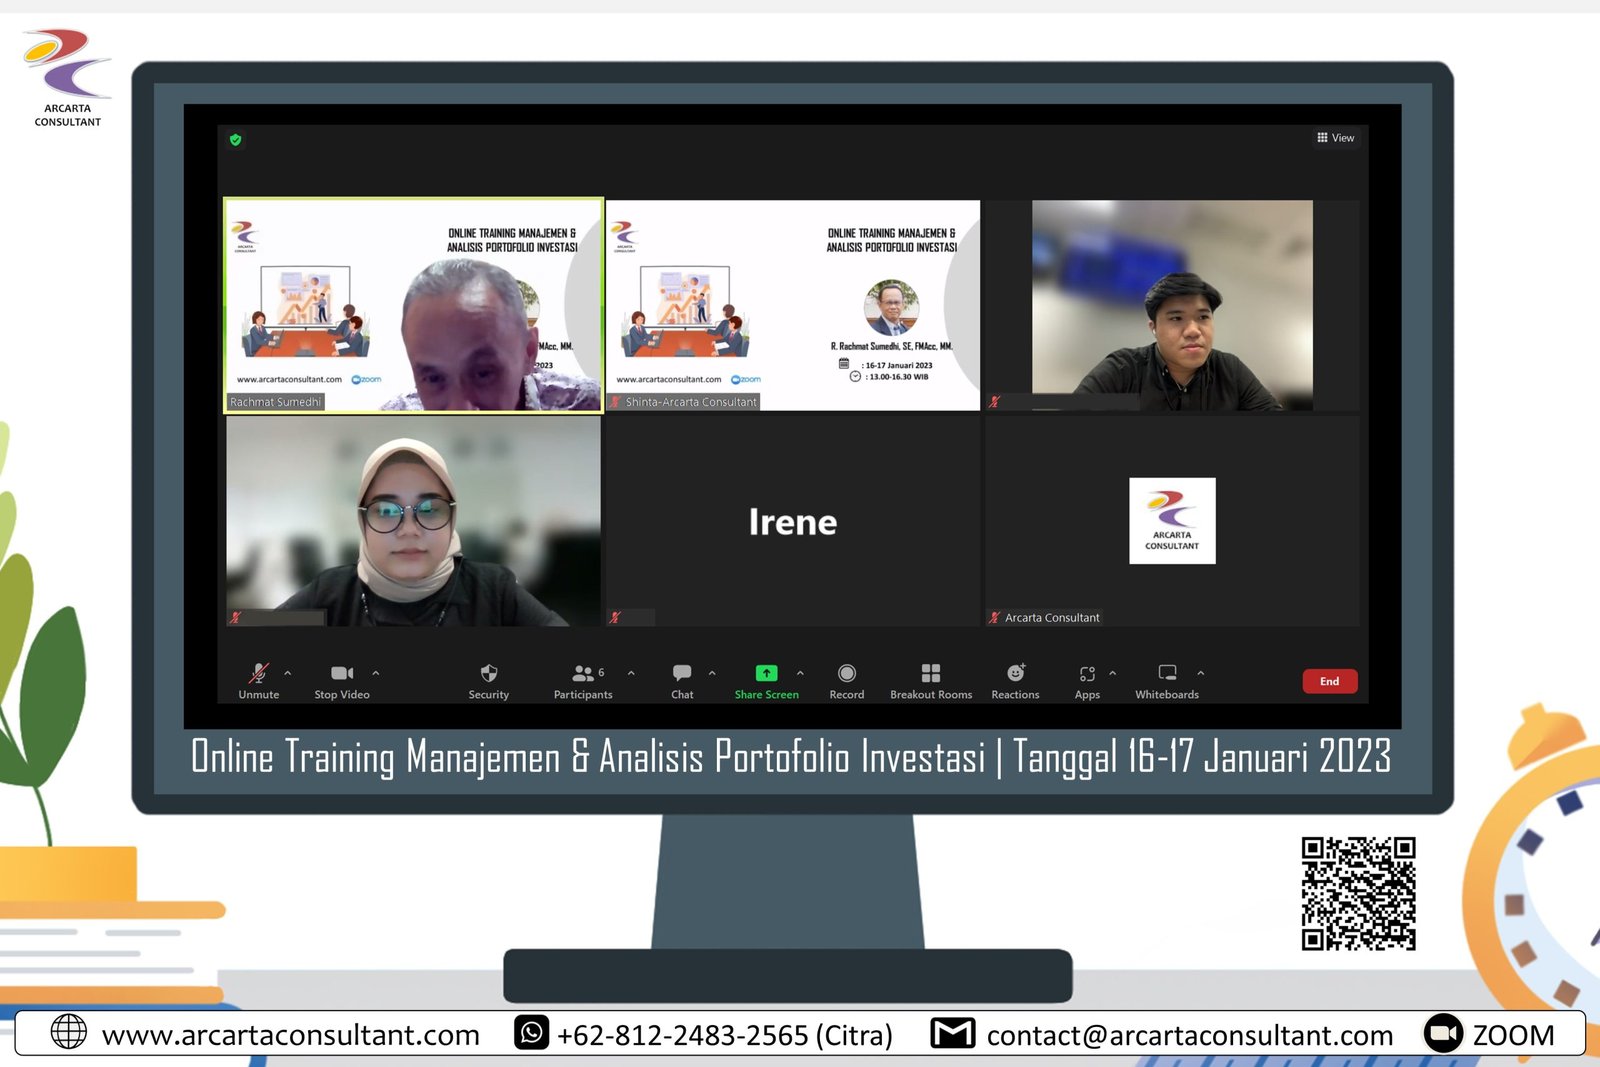This screenshot has width=1600, height=1067.
Task: Open the Participants panel icon
Action: pos(583,674)
